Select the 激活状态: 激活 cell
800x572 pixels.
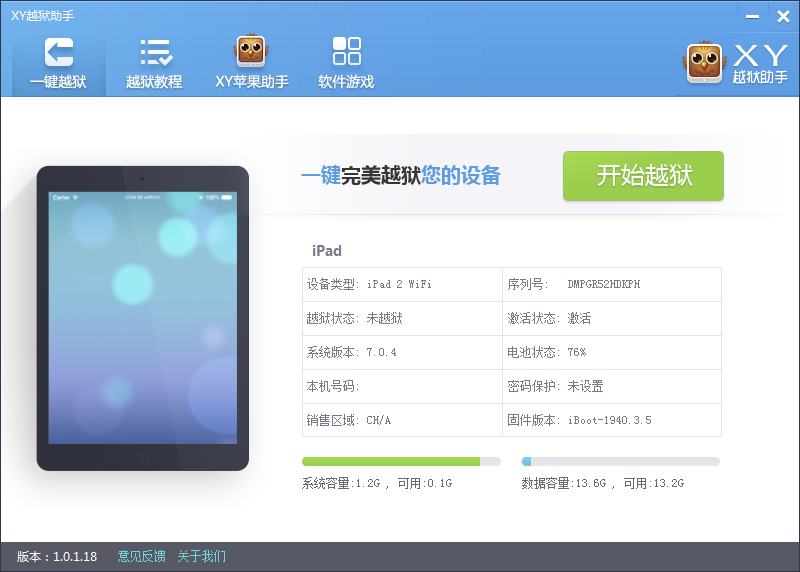point(612,318)
